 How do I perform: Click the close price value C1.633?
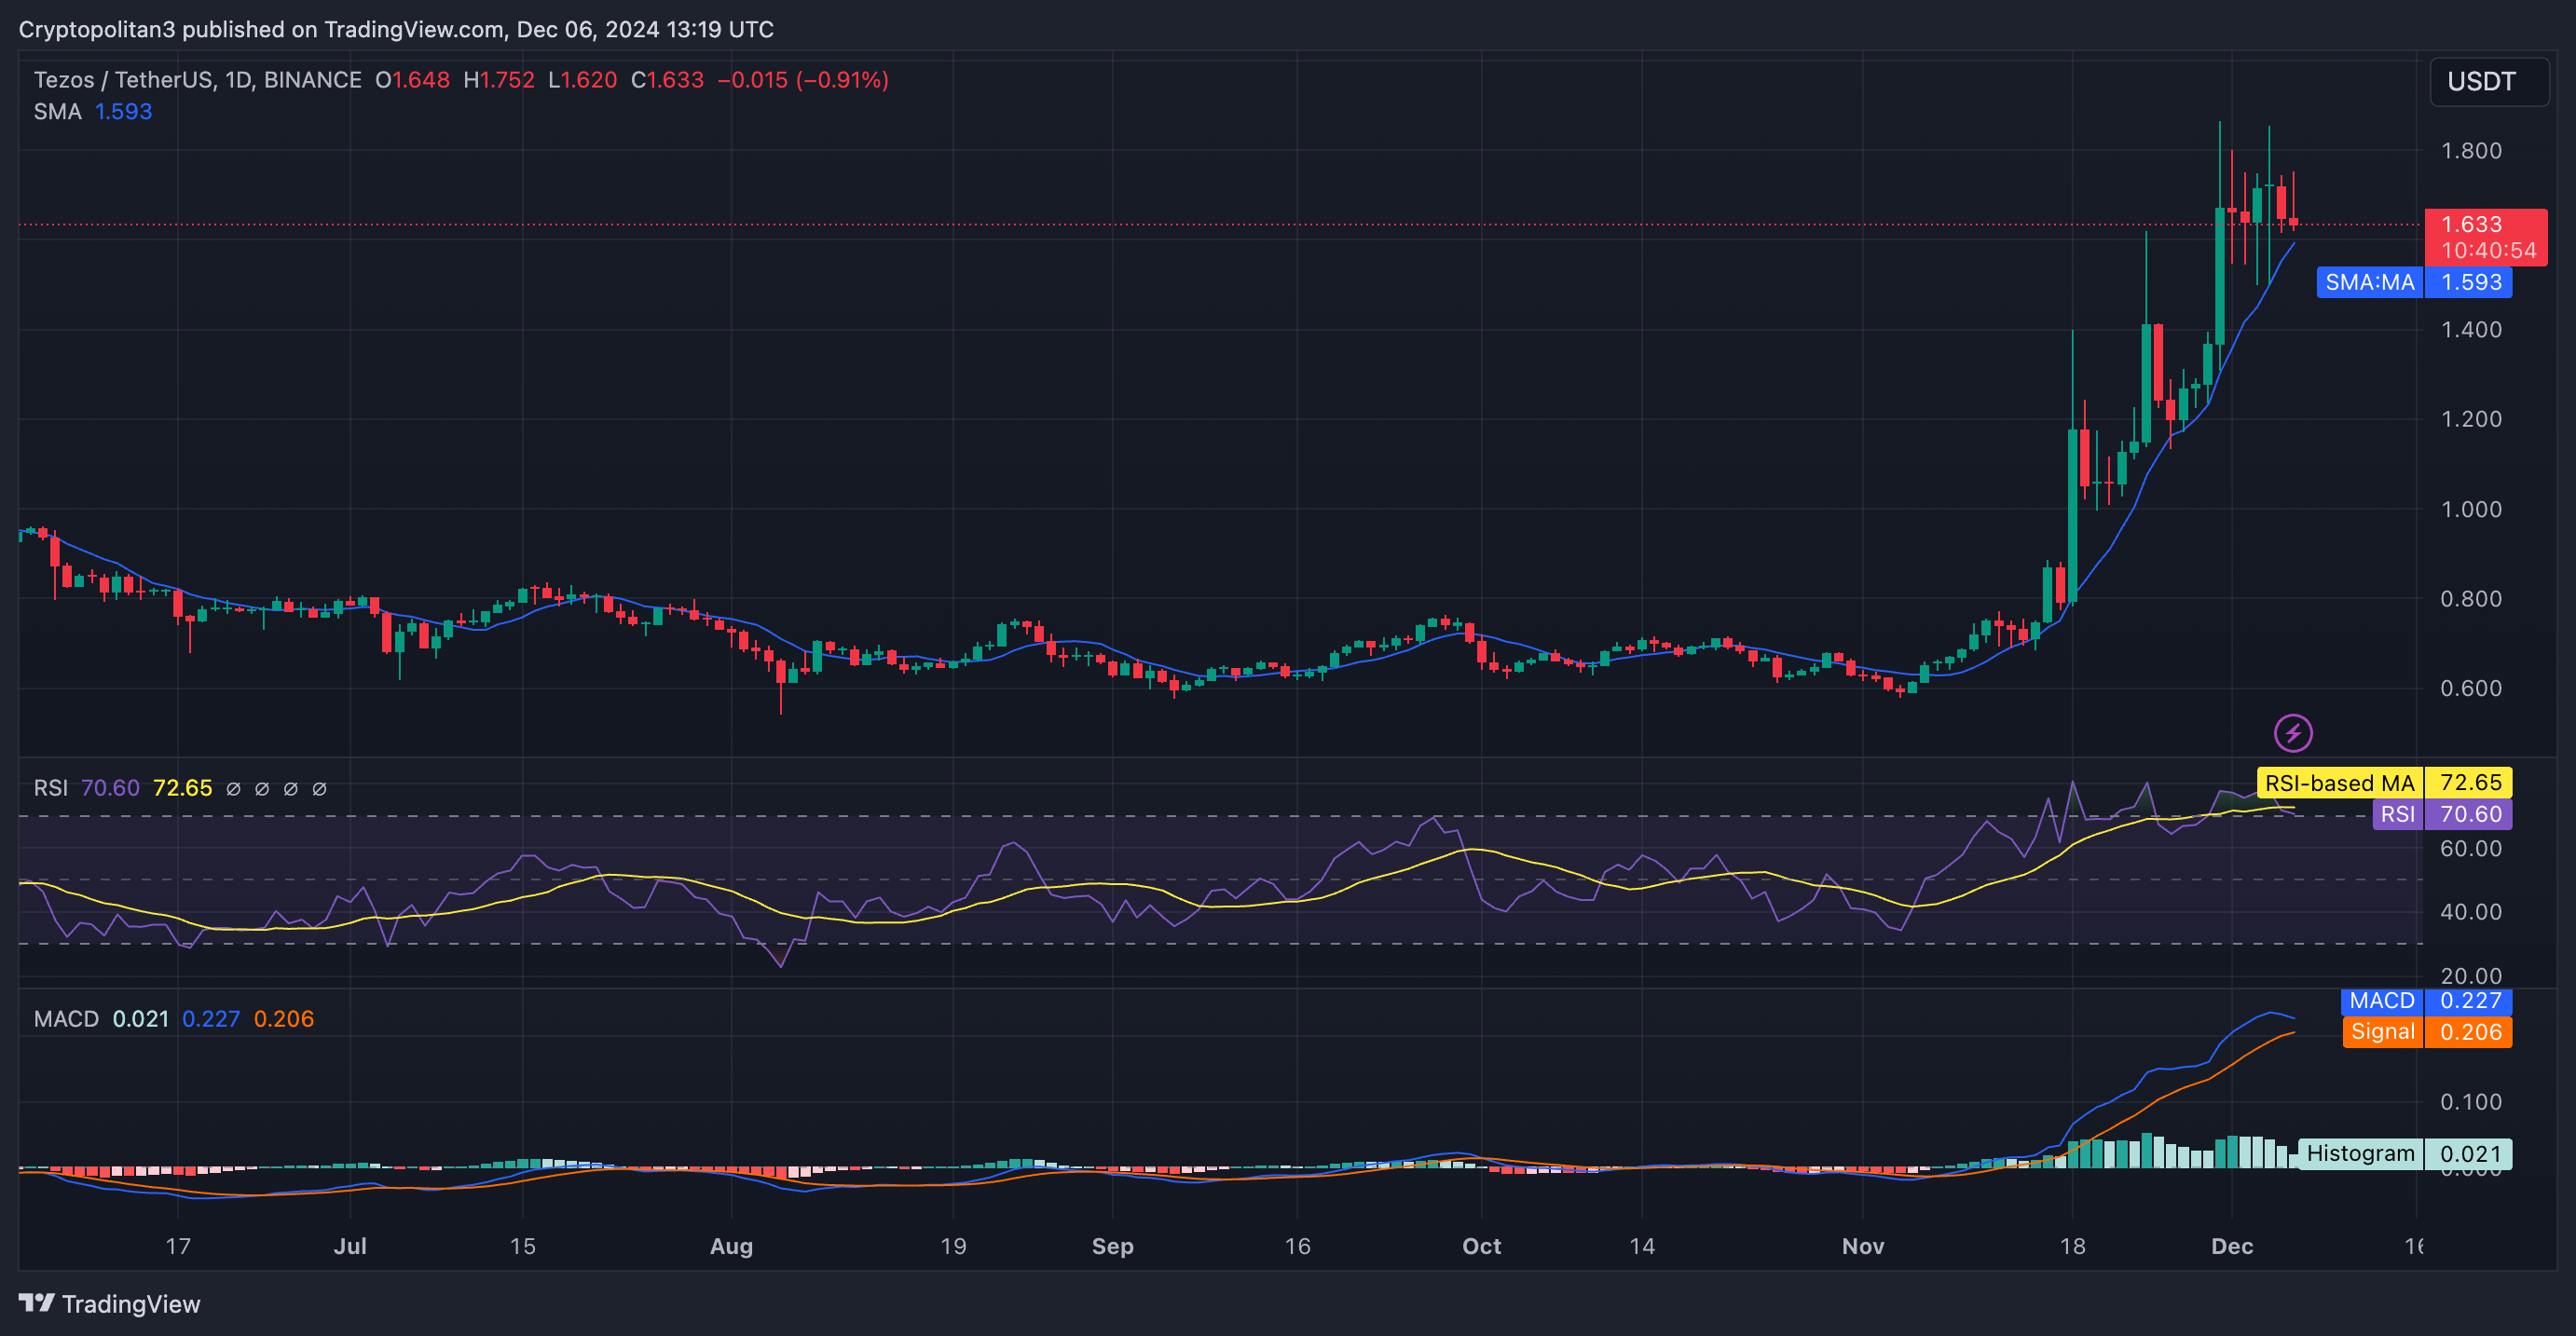(x=667, y=80)
